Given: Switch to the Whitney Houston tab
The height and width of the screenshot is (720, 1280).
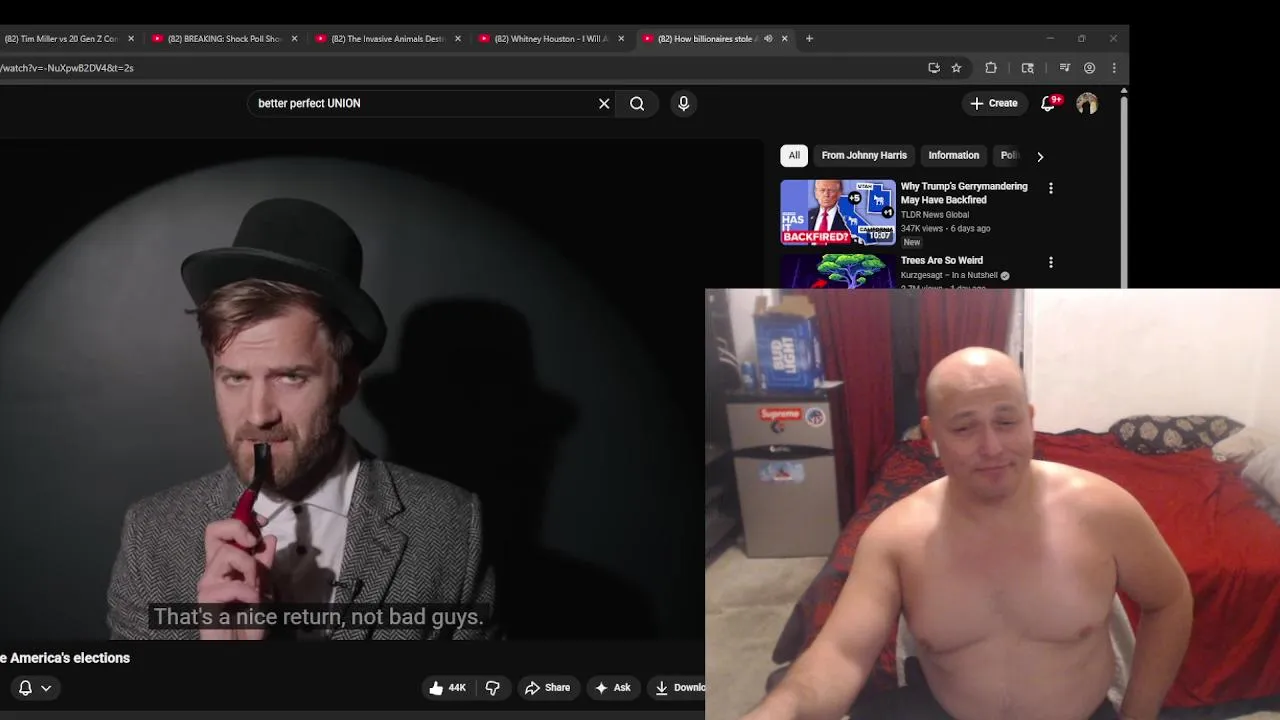Looking at the screenshot, I should pos(551,39).
